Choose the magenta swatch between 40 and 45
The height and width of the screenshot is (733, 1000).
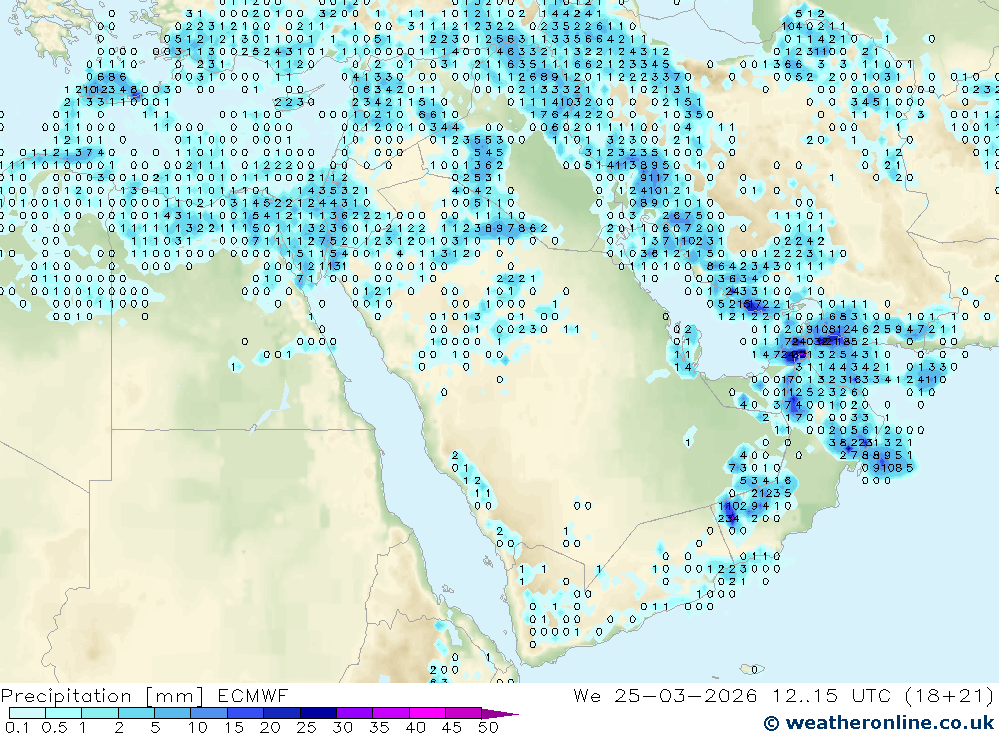(x=427, y=713)
